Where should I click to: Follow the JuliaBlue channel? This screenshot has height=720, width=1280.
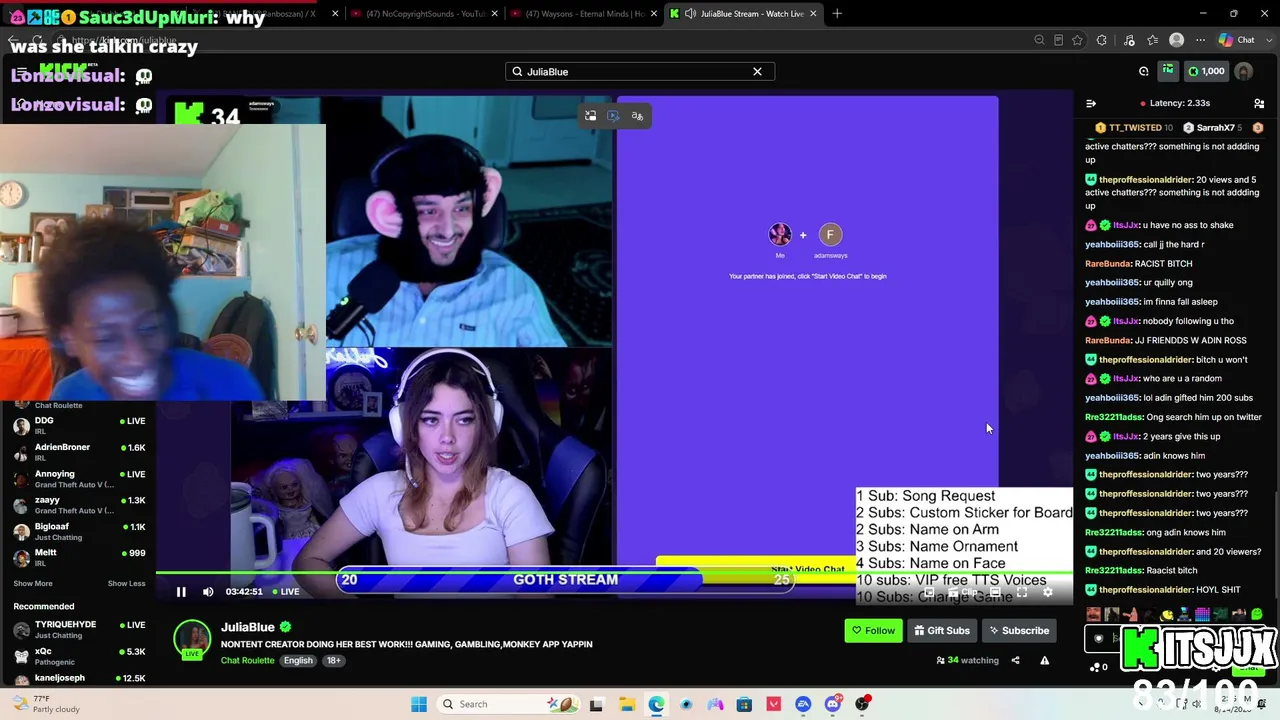(873, 631)
